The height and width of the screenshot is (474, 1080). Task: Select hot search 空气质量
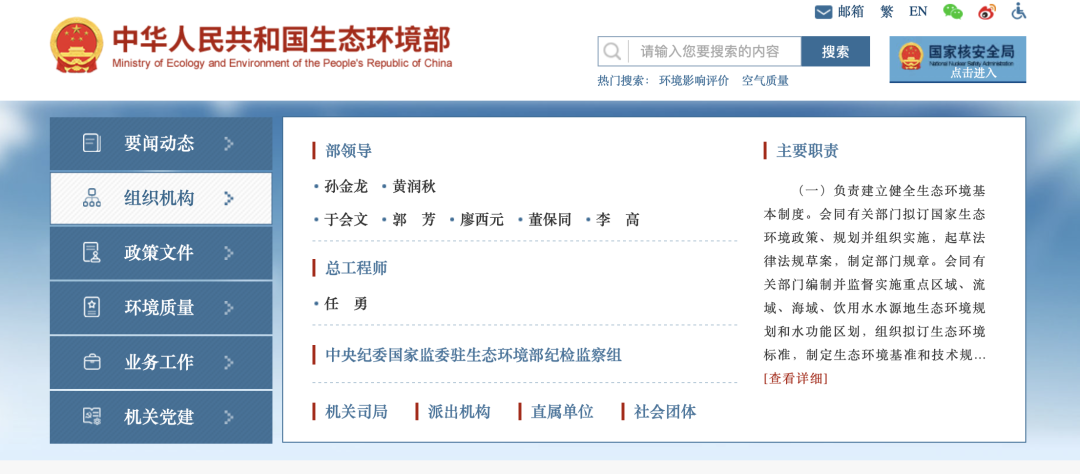click(x=765, y=81)
